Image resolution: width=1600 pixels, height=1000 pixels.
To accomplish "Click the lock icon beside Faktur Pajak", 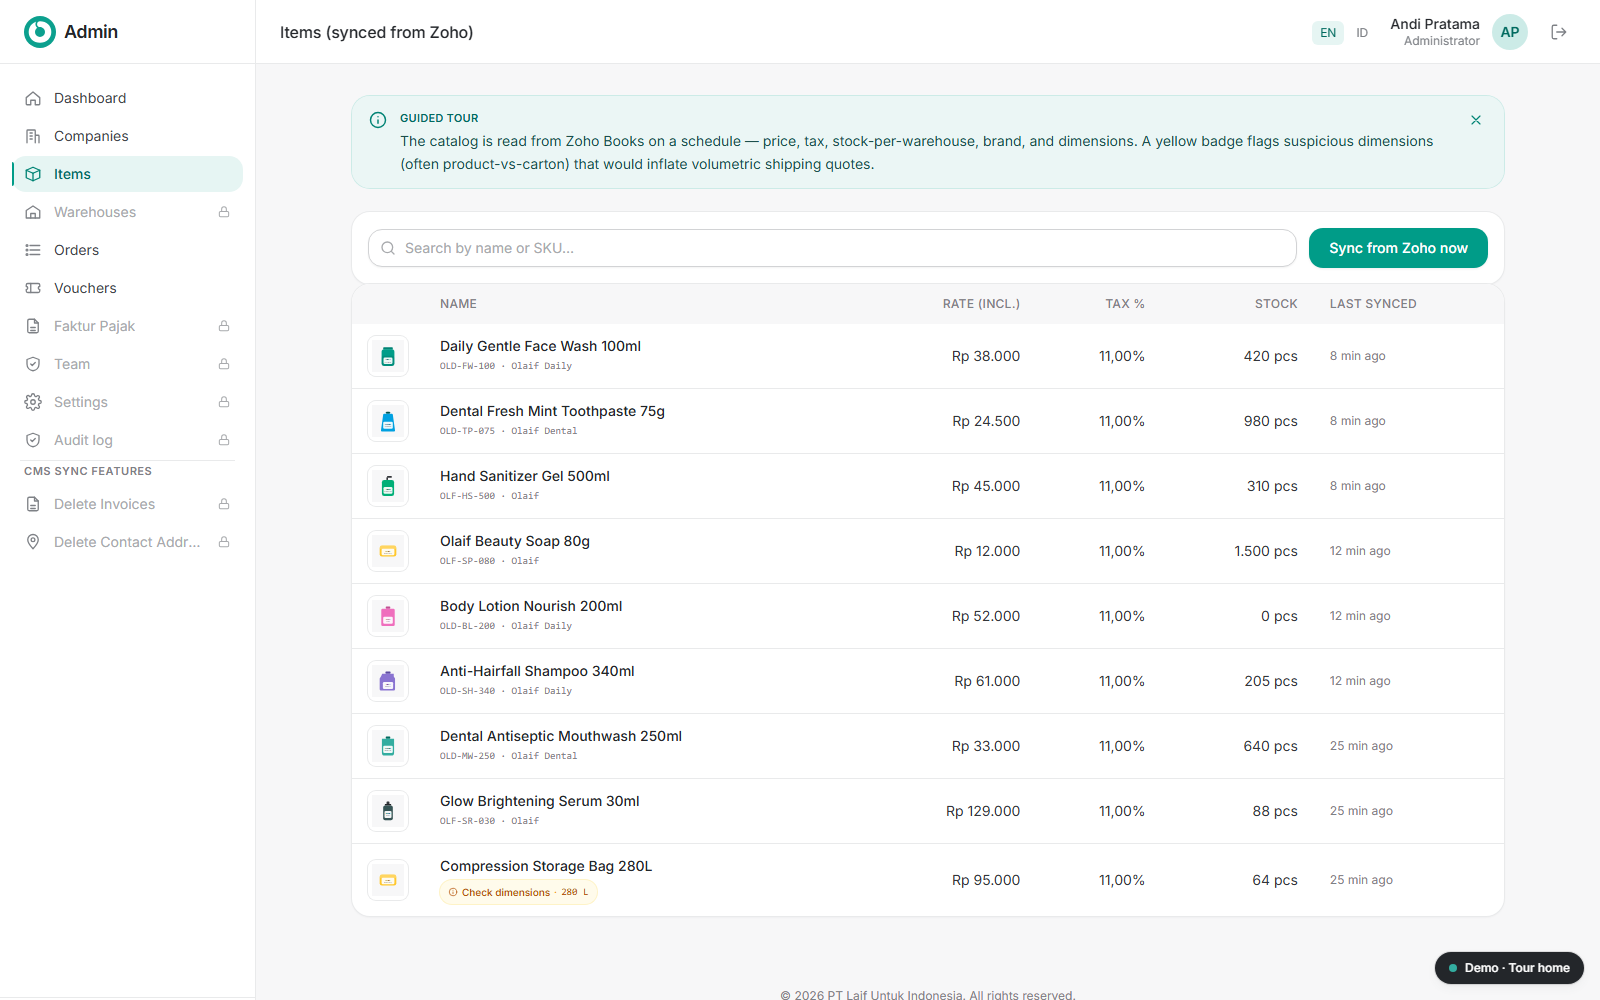I will pos(224,326).
